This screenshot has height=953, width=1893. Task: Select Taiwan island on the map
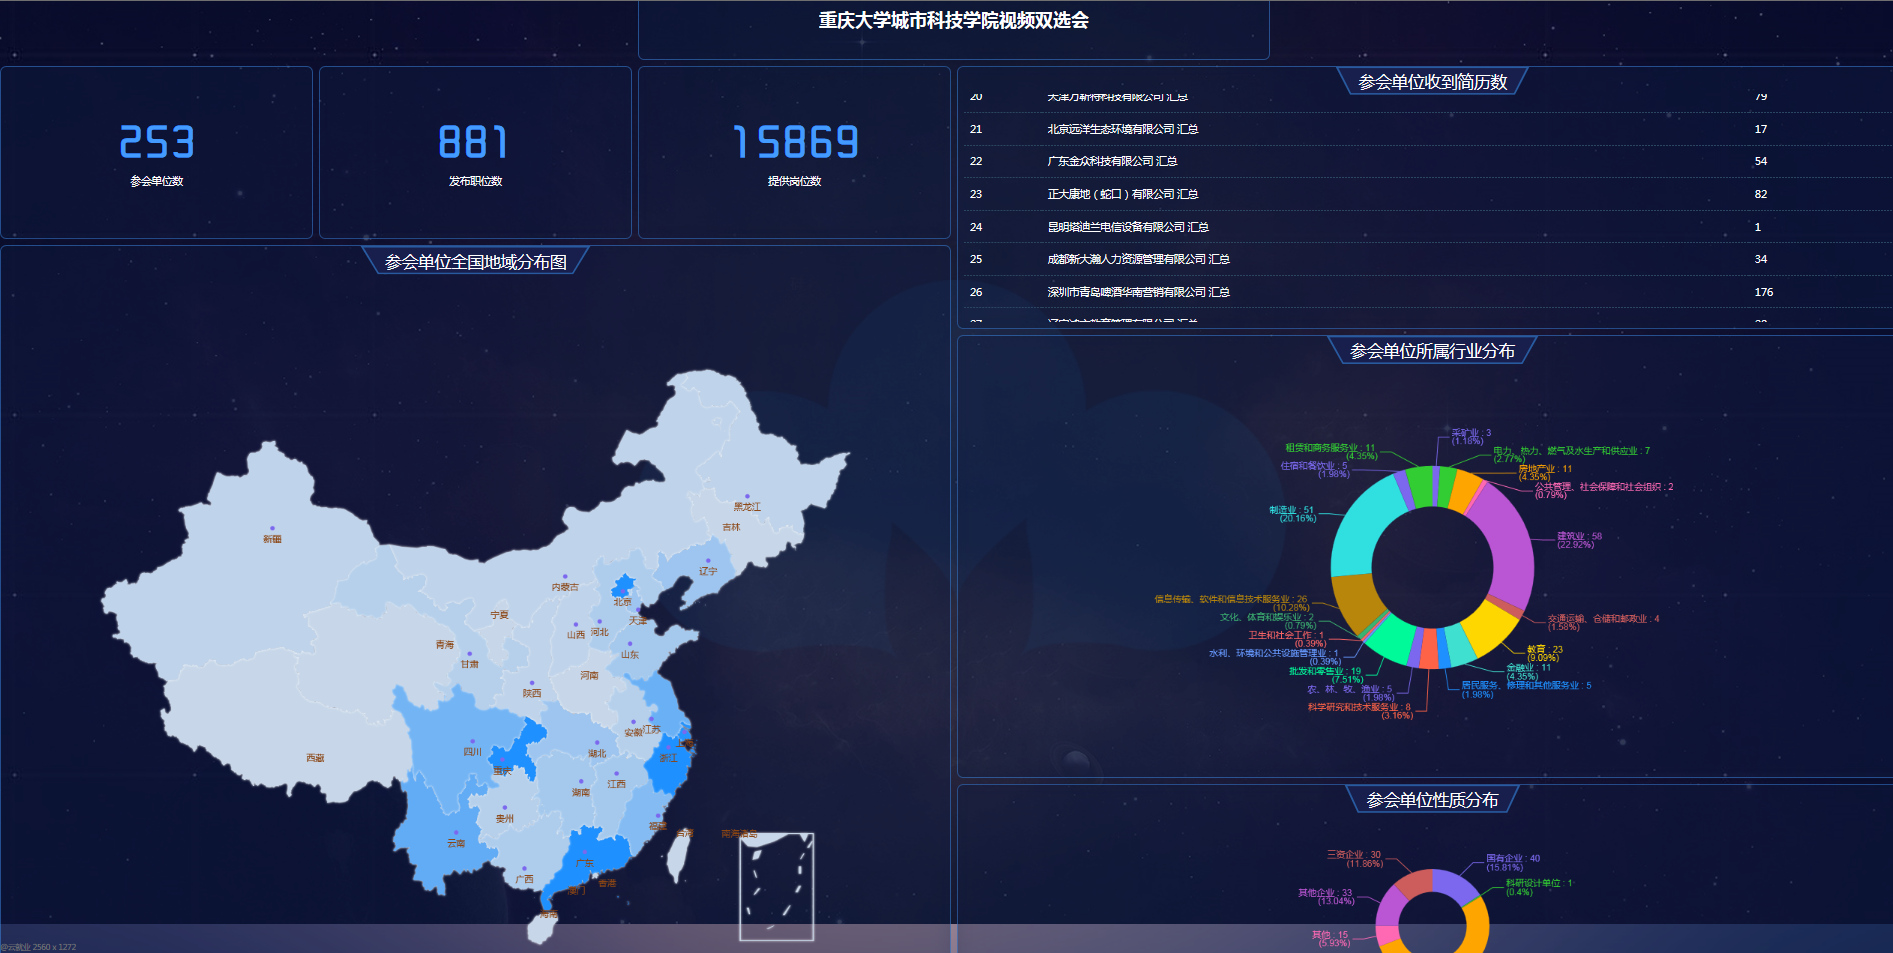tap(678, 855)
